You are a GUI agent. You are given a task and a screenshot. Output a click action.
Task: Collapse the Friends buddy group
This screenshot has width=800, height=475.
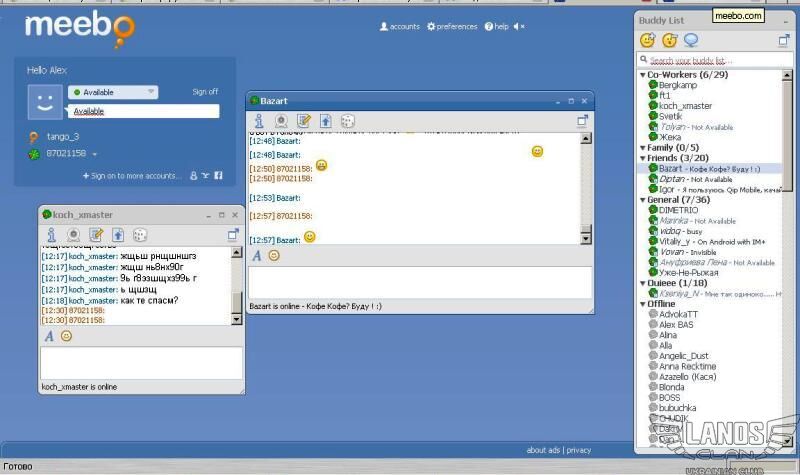(x=643, y=158)
